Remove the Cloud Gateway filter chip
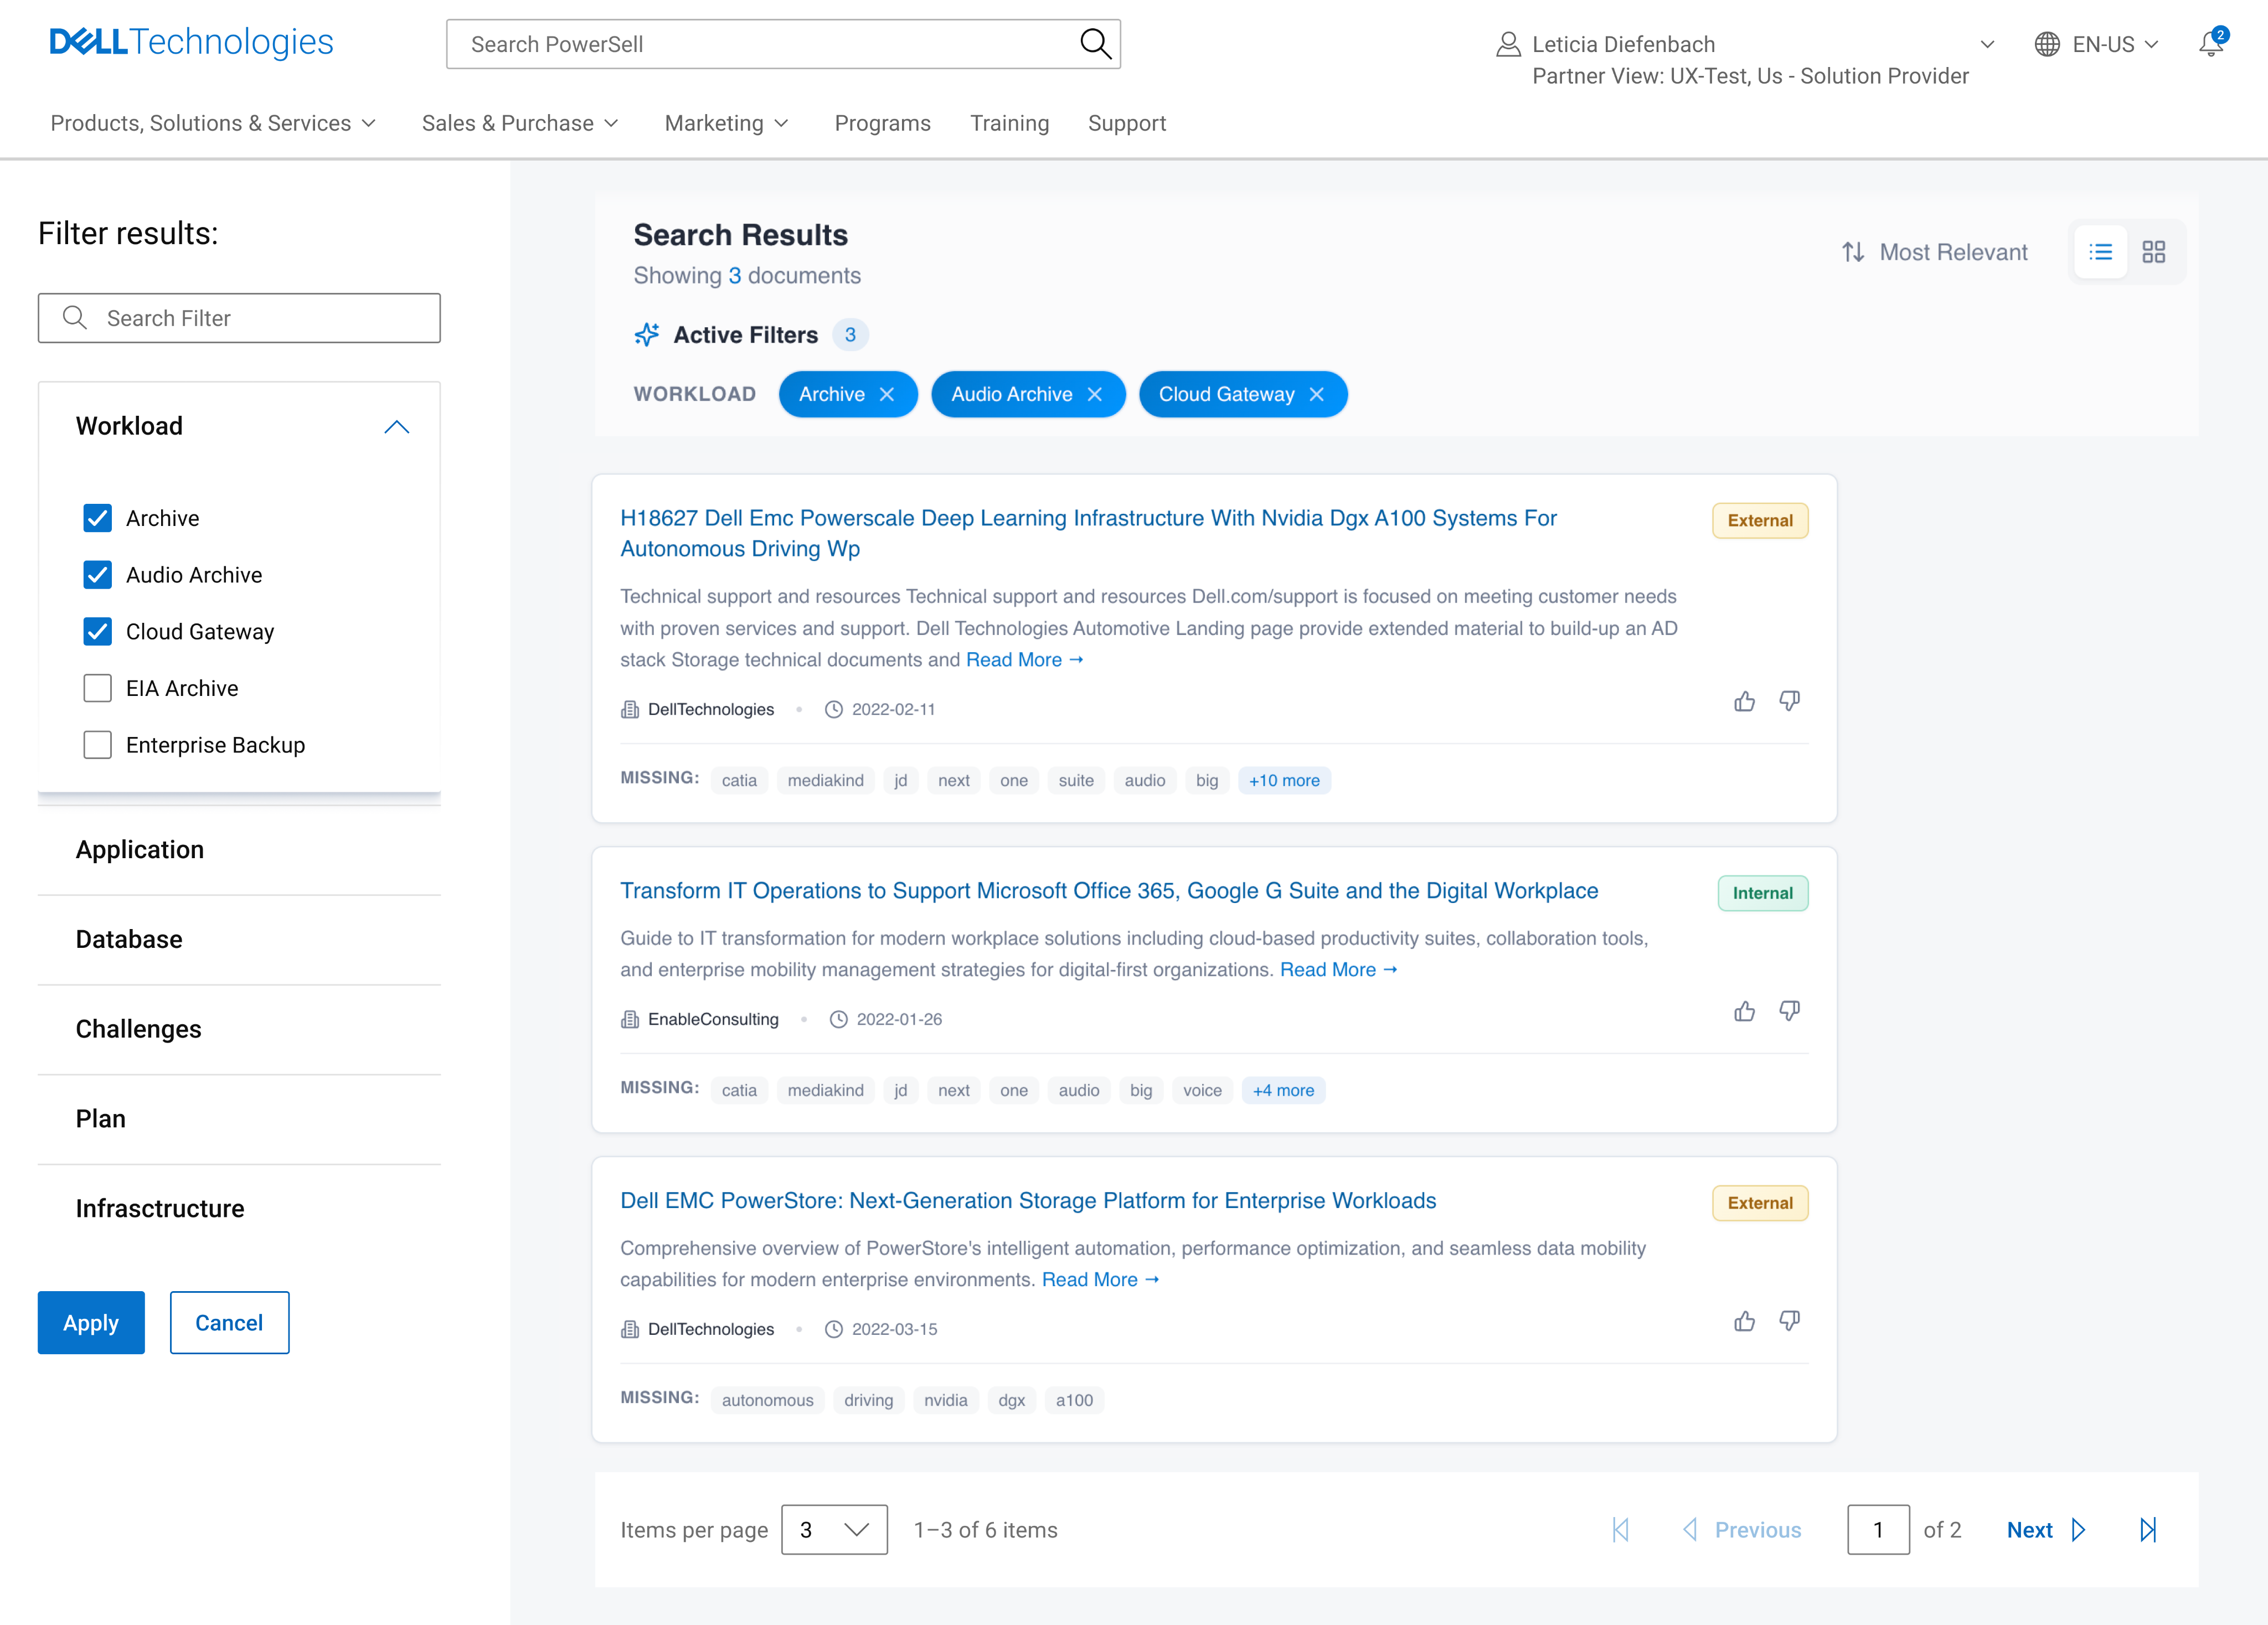Viewport: 2268px width, 1625px height. tap(1317, 394)
